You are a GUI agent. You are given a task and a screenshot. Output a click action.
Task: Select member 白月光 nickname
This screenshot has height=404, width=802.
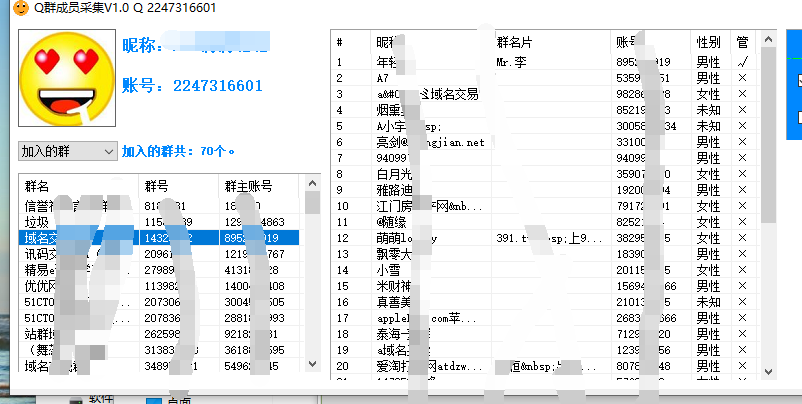[394, 174]
